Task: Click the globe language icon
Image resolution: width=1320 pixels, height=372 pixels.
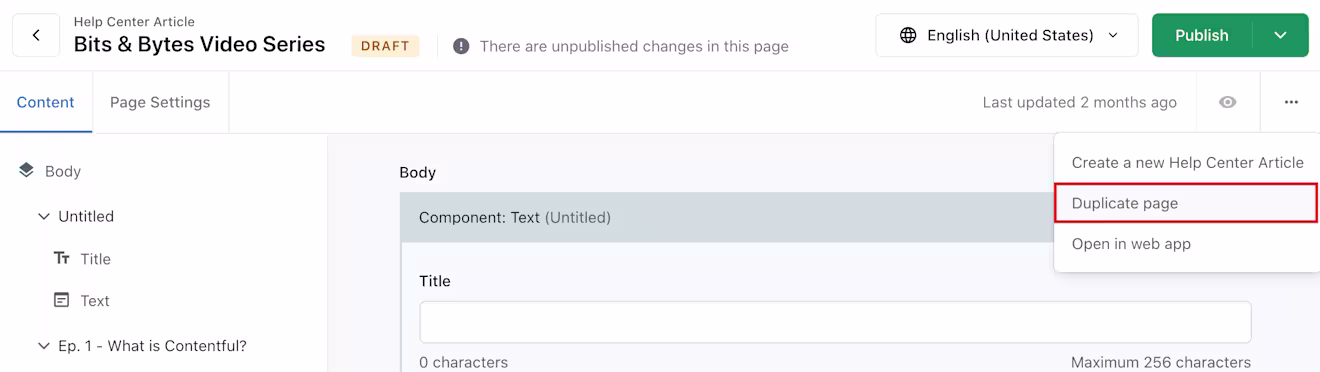Action: (x=908, y=35)
